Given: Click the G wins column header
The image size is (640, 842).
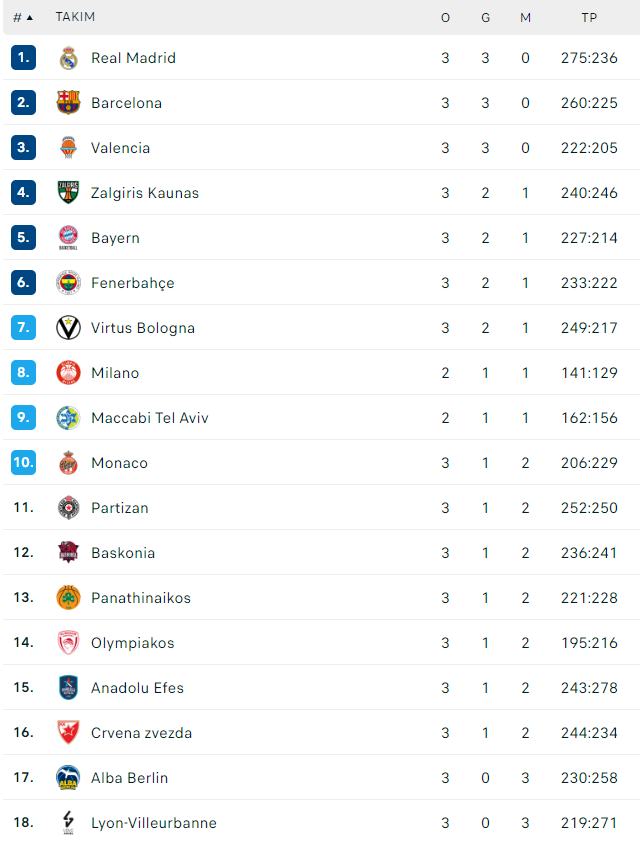Looking at the screenshot, I should (x=485, y=18).
